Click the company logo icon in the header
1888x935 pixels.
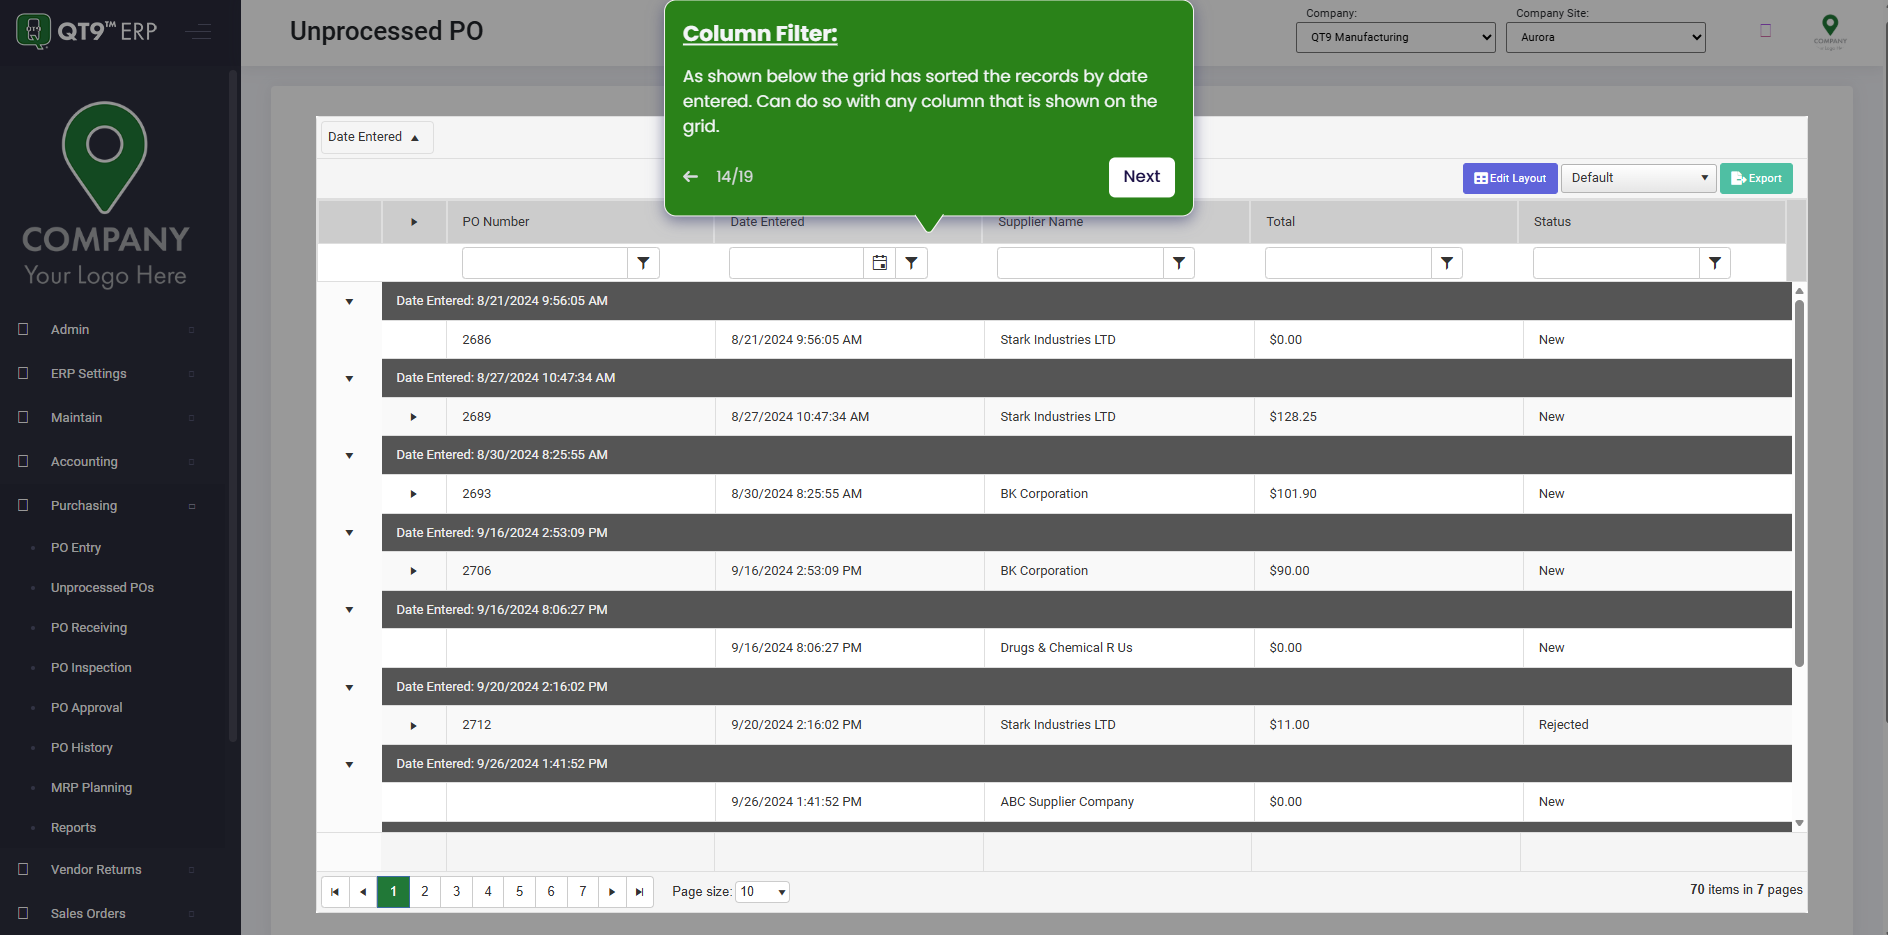tap(1830, 31)
